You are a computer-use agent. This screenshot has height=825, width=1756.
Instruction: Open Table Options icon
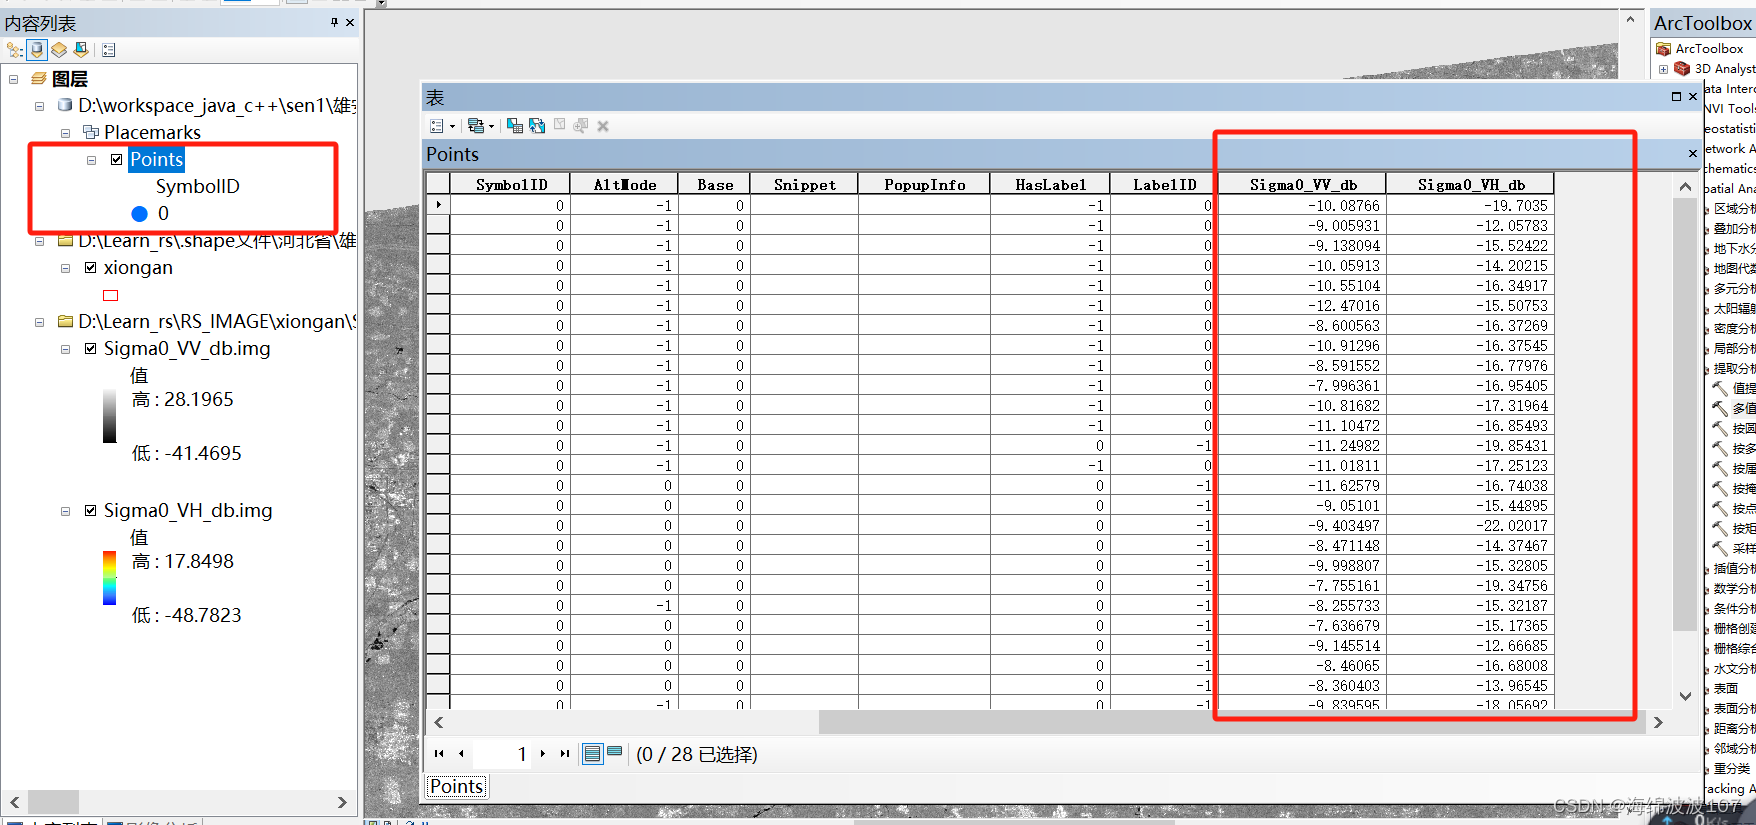(437, 126)
